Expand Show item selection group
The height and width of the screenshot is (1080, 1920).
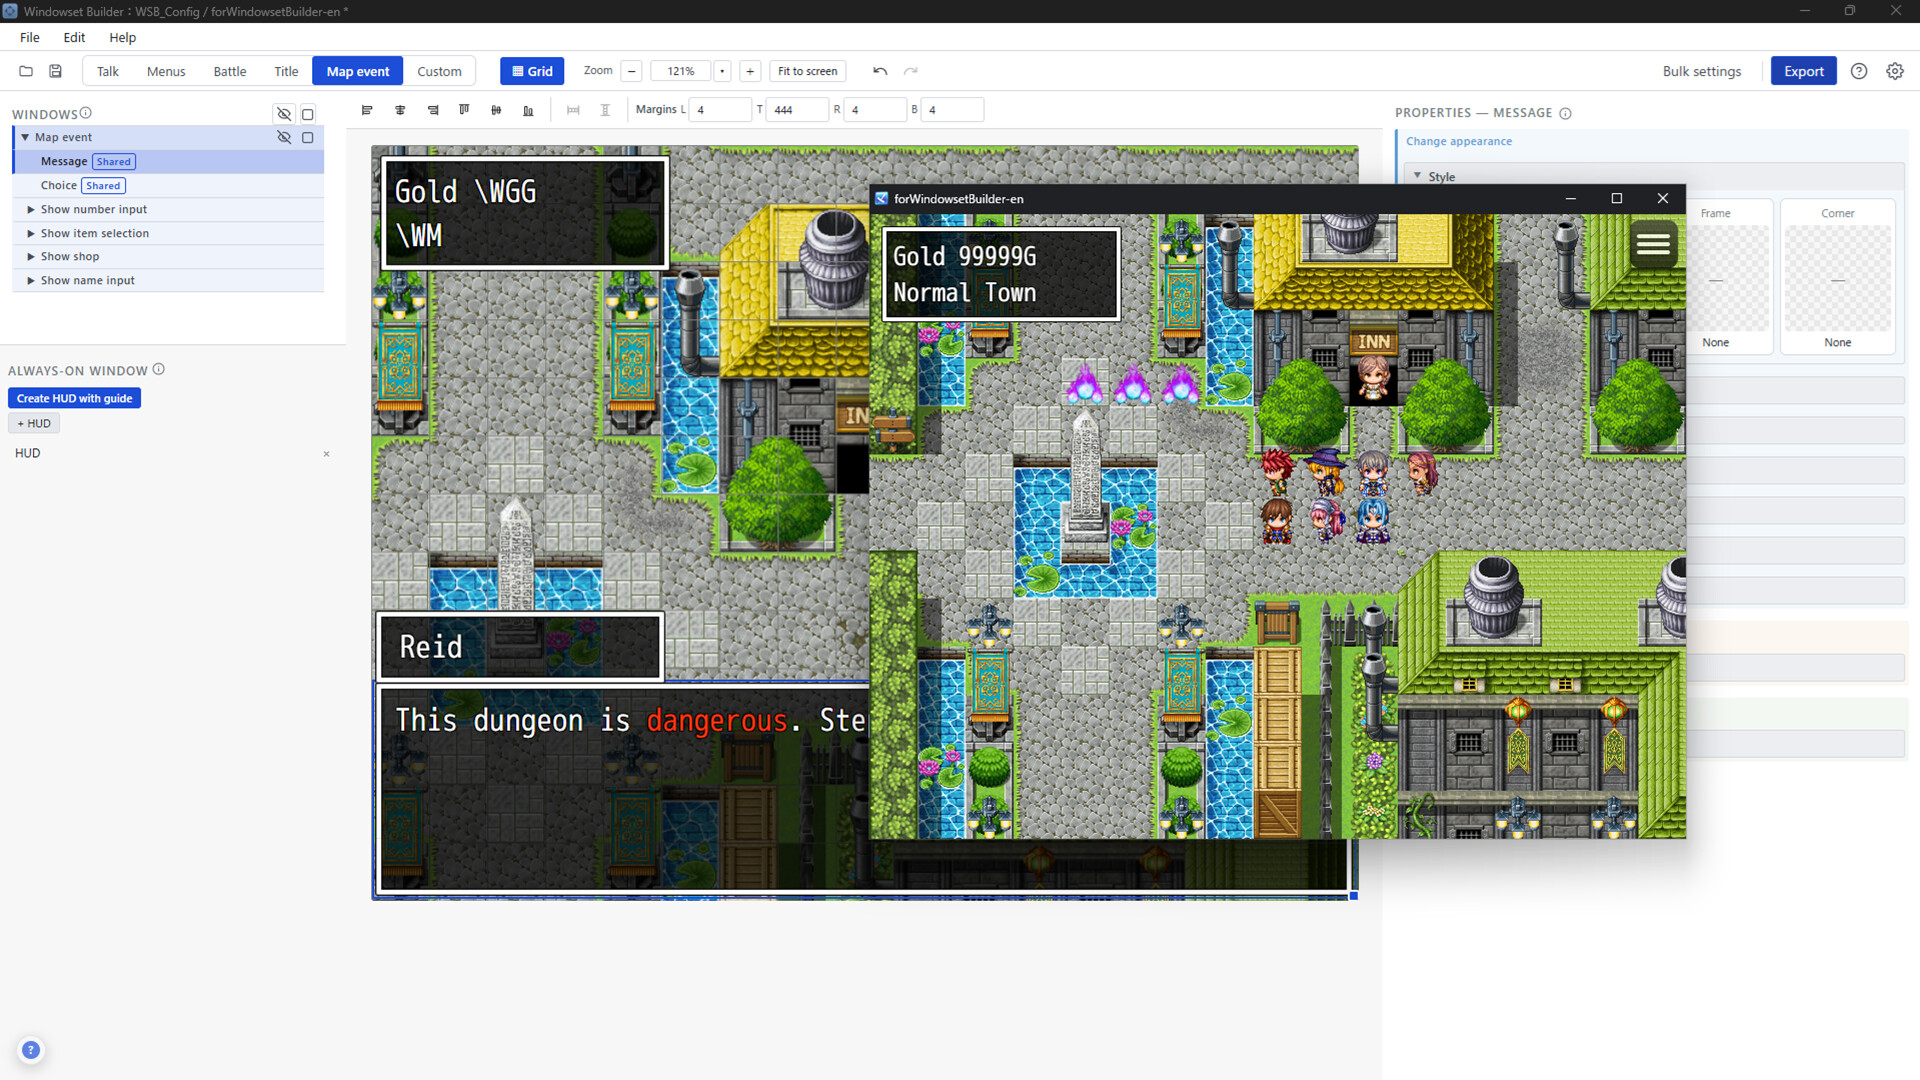(x=31, y=233)
